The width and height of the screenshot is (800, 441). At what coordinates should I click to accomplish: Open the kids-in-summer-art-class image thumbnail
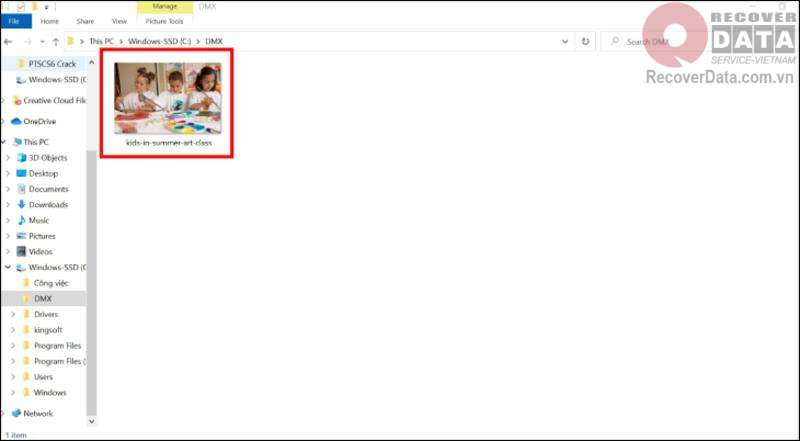[x=168, y=98]
